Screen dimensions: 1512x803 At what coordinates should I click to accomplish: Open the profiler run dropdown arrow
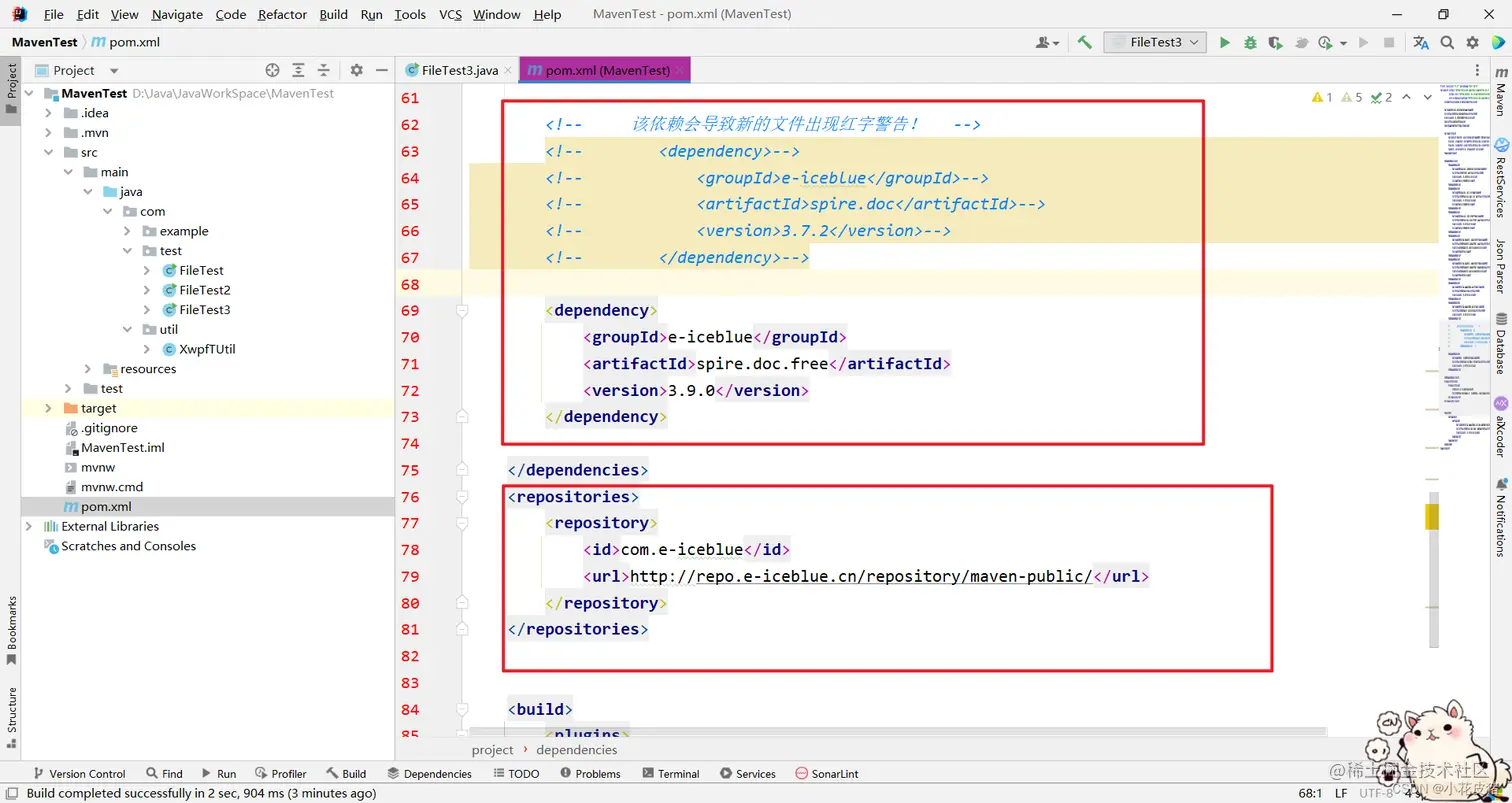[x=1343, y=43]
